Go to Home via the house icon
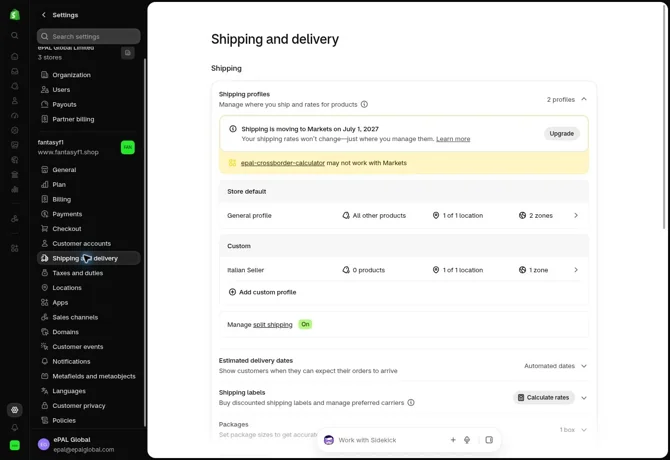670x460 pixels. click(x=15, y=56)
